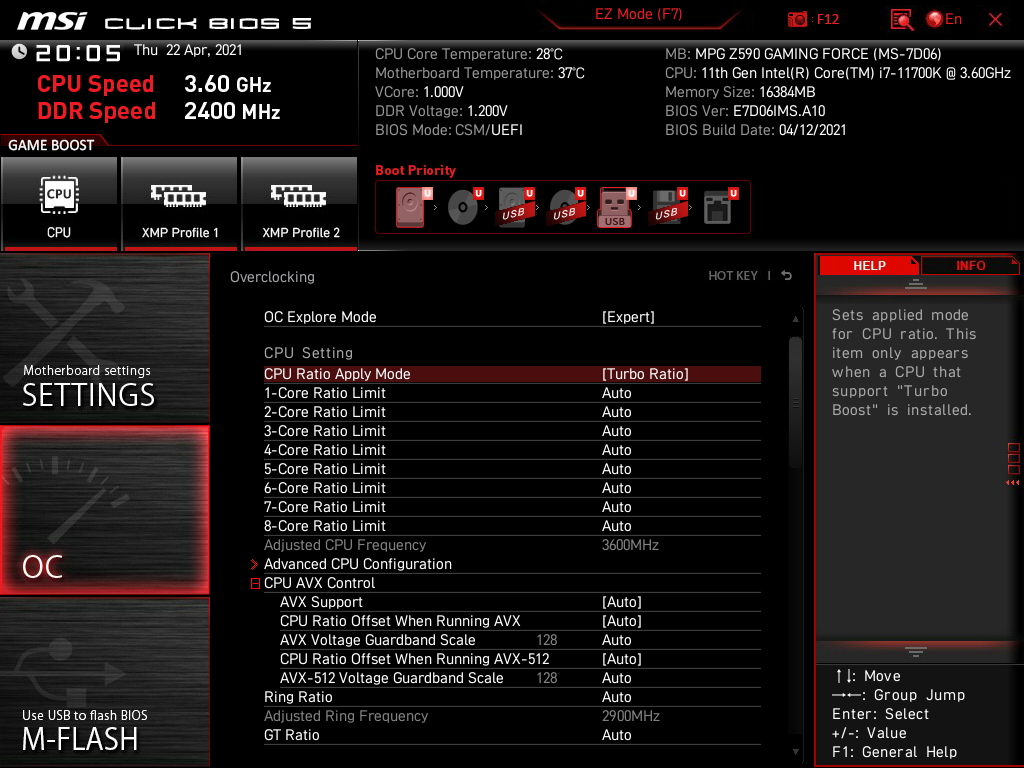The height and width of the screenshot is (768, 1024).
Task: Enable XMP Profile 2
Action: pyautogui.click(x=299, y=204)
